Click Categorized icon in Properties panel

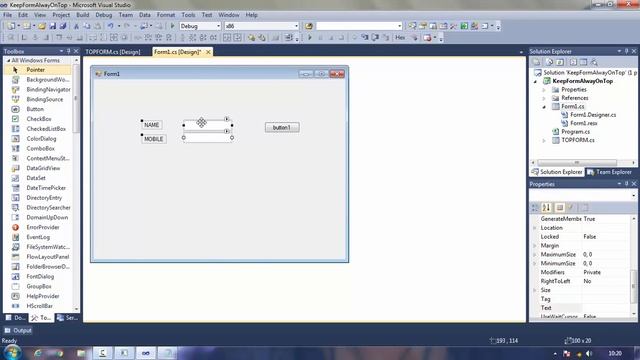pos(535,208)
